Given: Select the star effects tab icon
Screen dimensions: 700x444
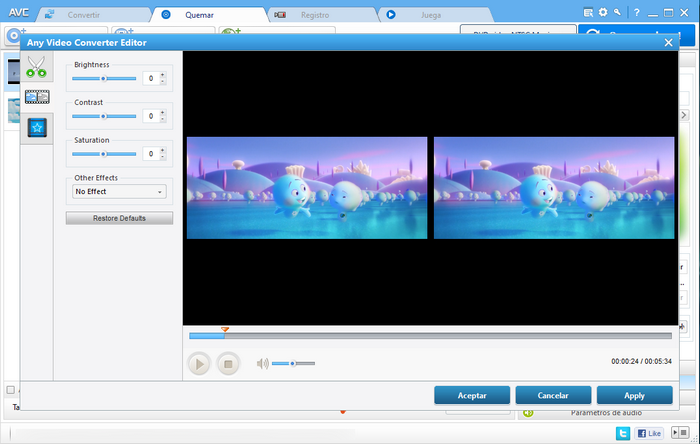Looking at the screenshot, I should point(37,128).
